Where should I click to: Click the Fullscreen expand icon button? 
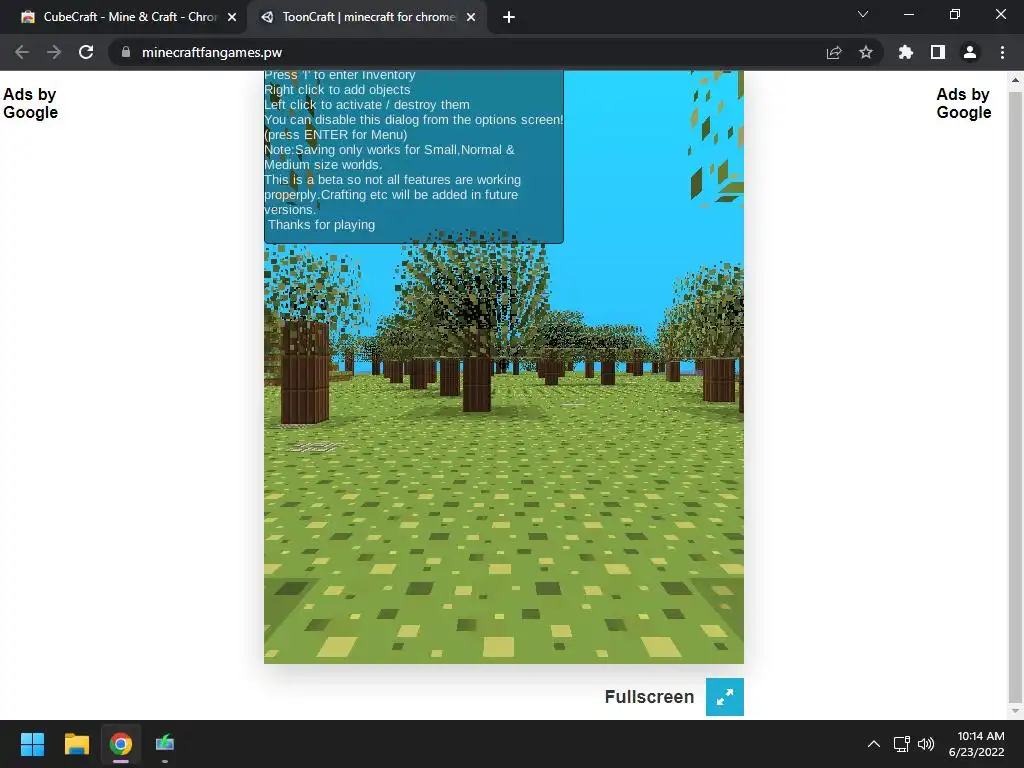click(x=724, y=697)
